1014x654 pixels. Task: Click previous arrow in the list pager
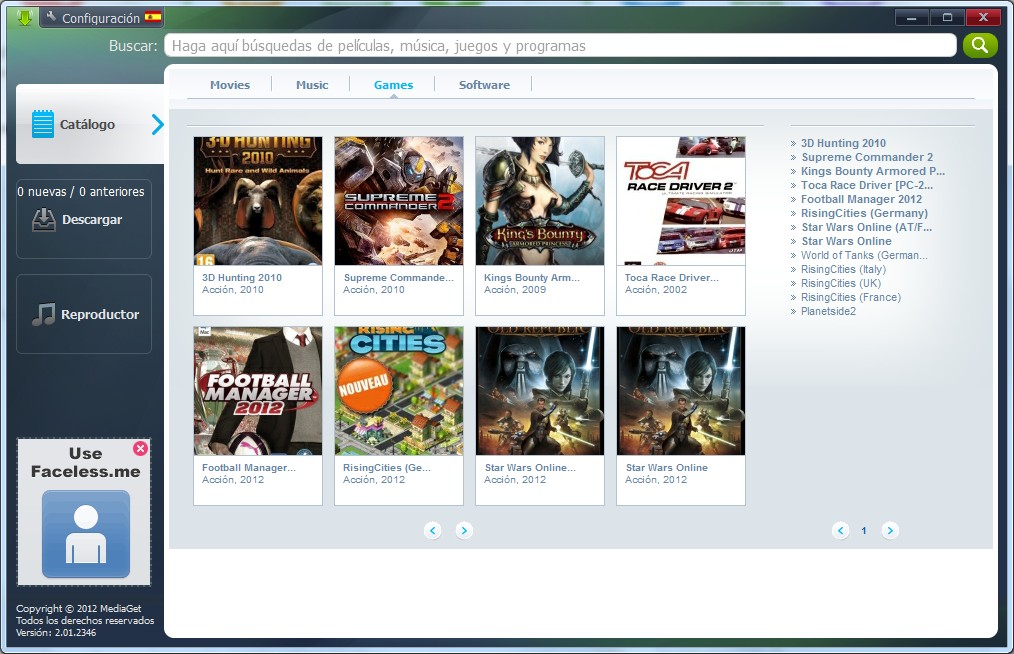pyautogui.click(x=840, y=530)
